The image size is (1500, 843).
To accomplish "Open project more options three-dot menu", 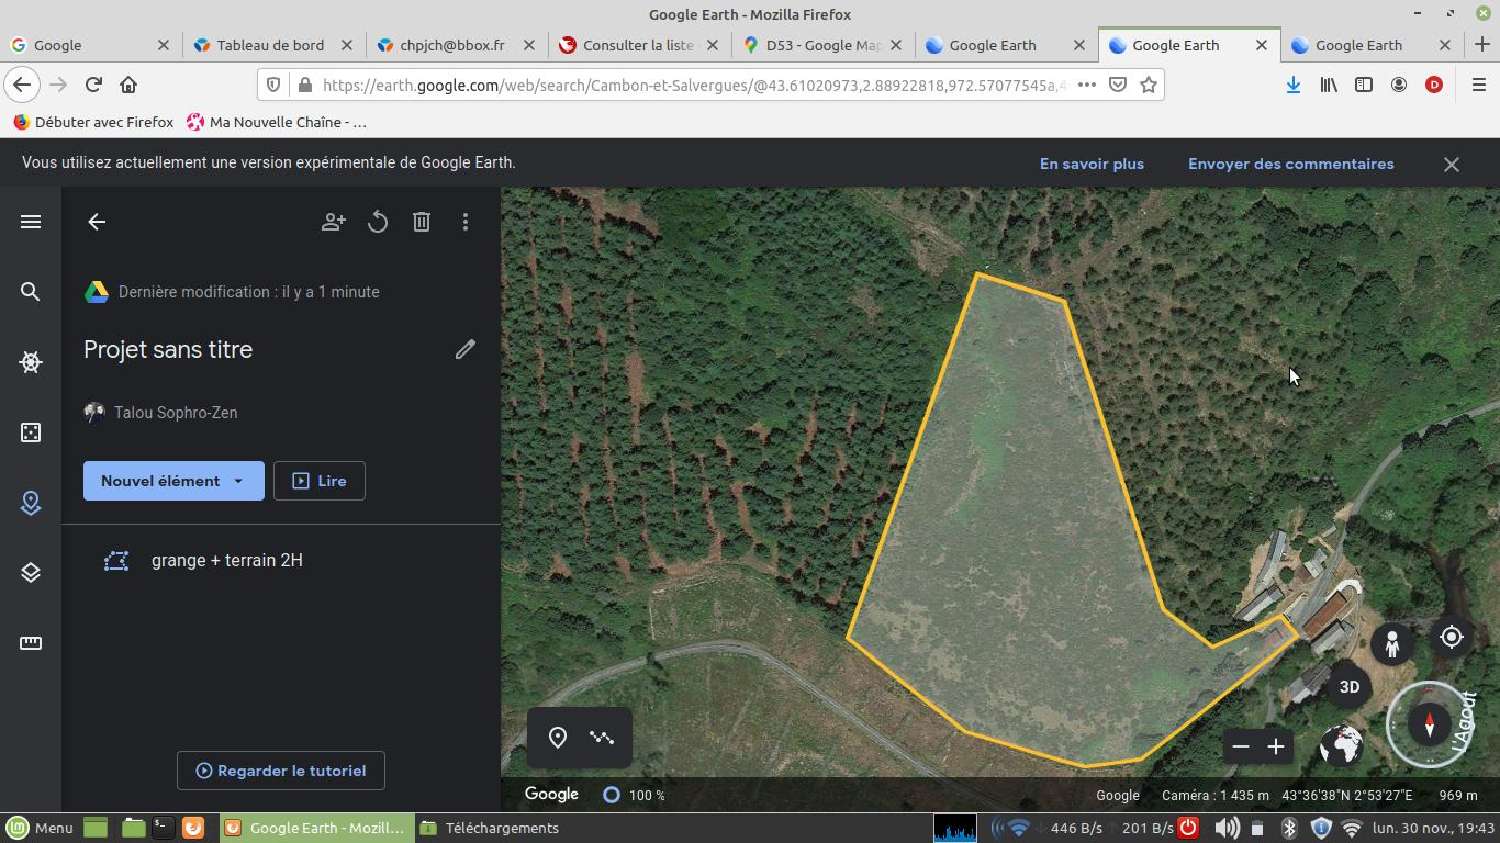I will click(x=465, y=222).
